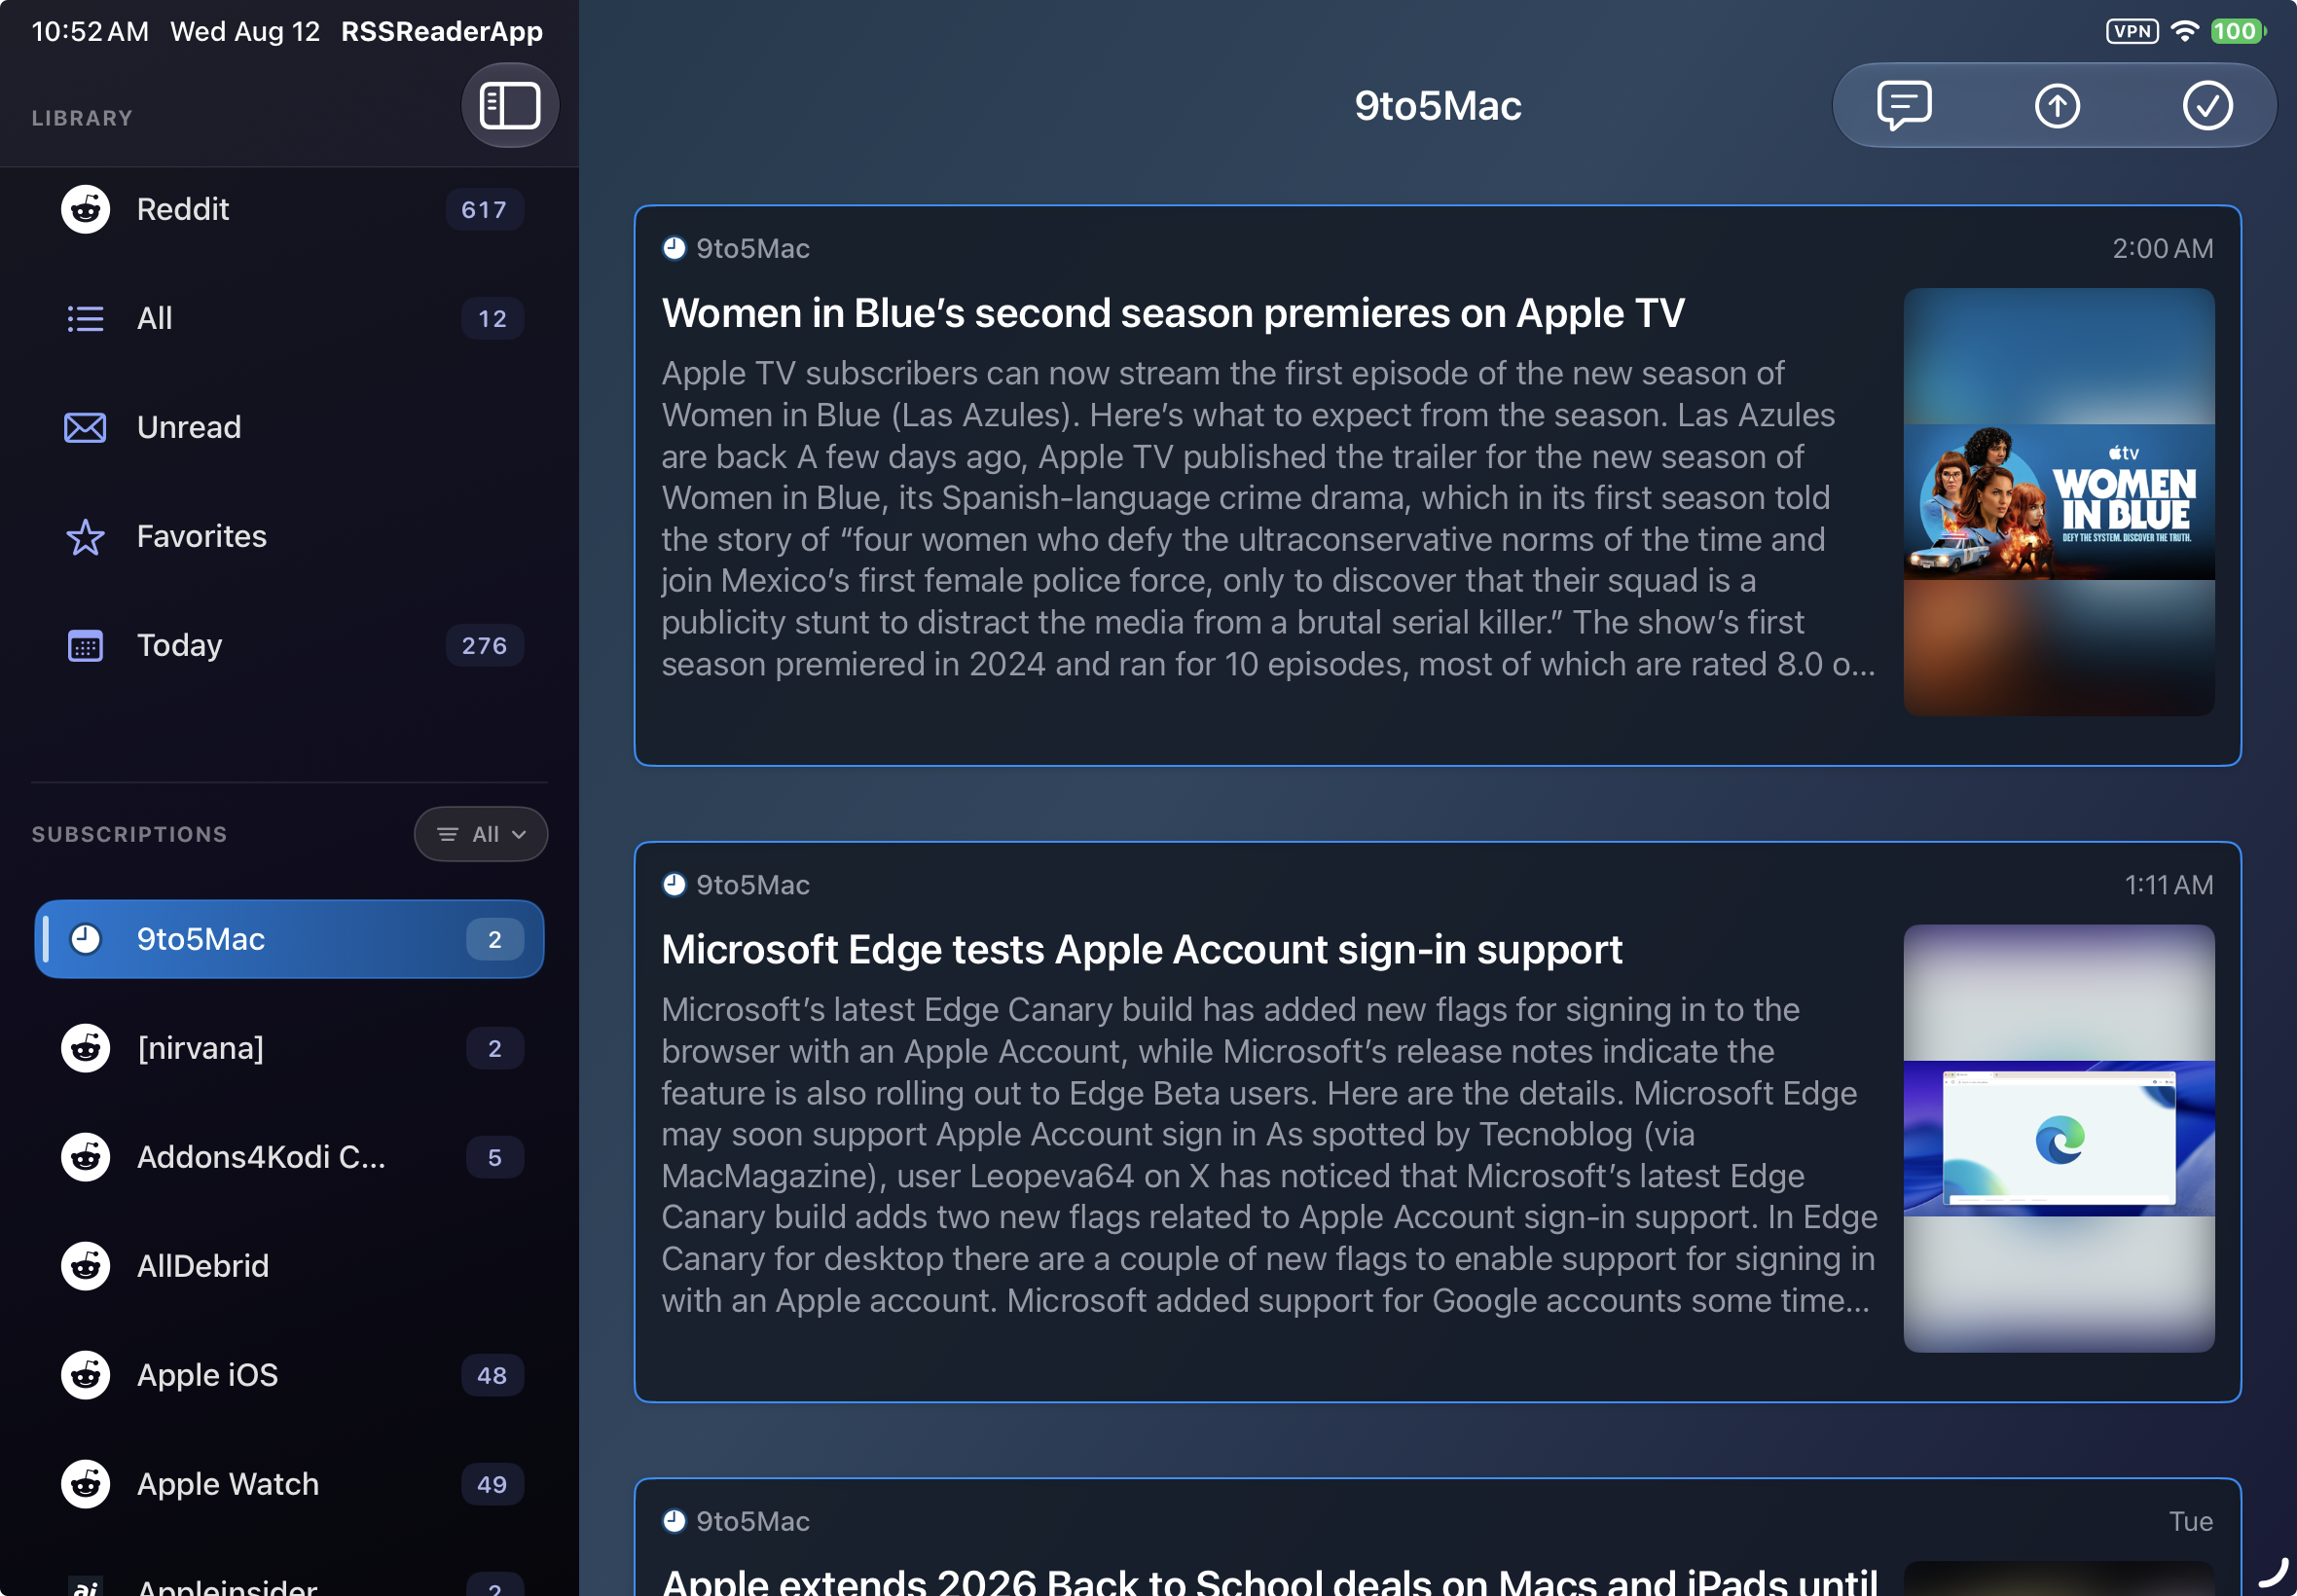Click the battery 100 indicator
2297x1596 pixels.
2238,31
